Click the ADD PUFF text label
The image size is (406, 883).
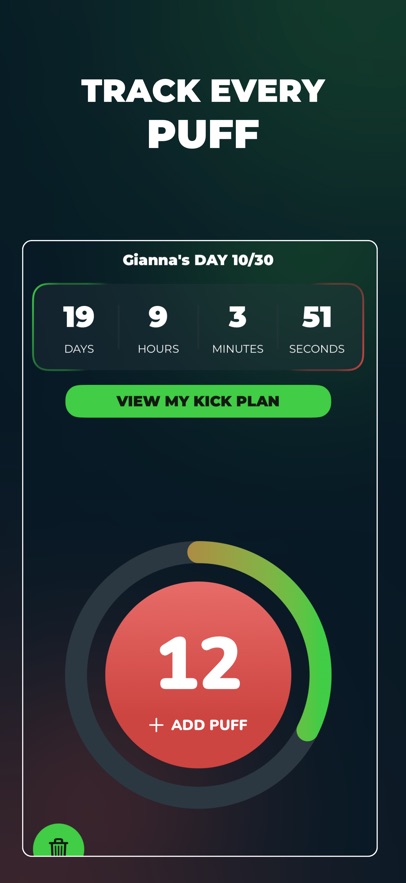209,725
